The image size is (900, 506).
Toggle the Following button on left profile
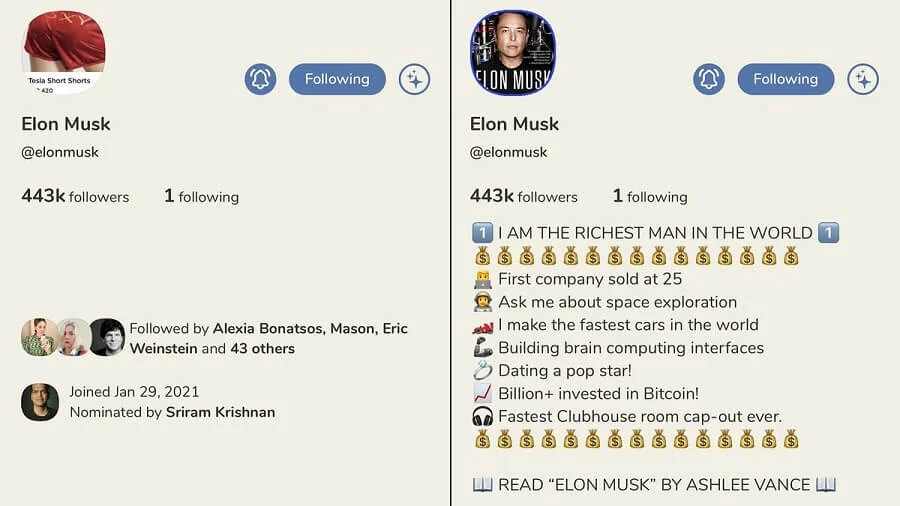pyautogui.click(x=337, y=79)
